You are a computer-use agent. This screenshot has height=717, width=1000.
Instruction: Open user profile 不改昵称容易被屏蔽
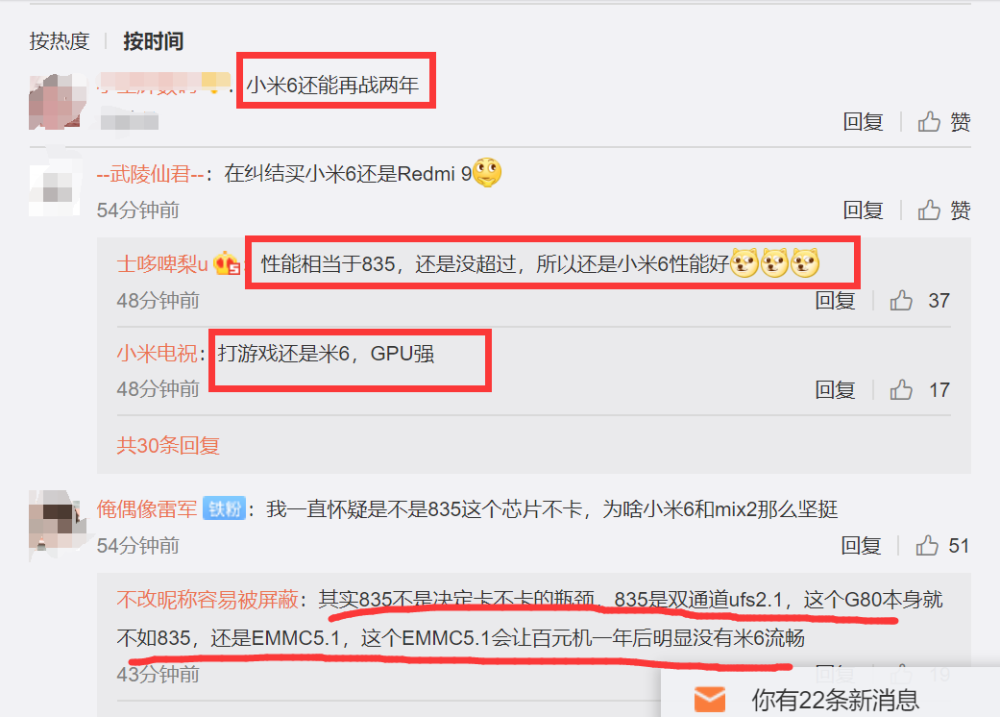click(207, 599)
